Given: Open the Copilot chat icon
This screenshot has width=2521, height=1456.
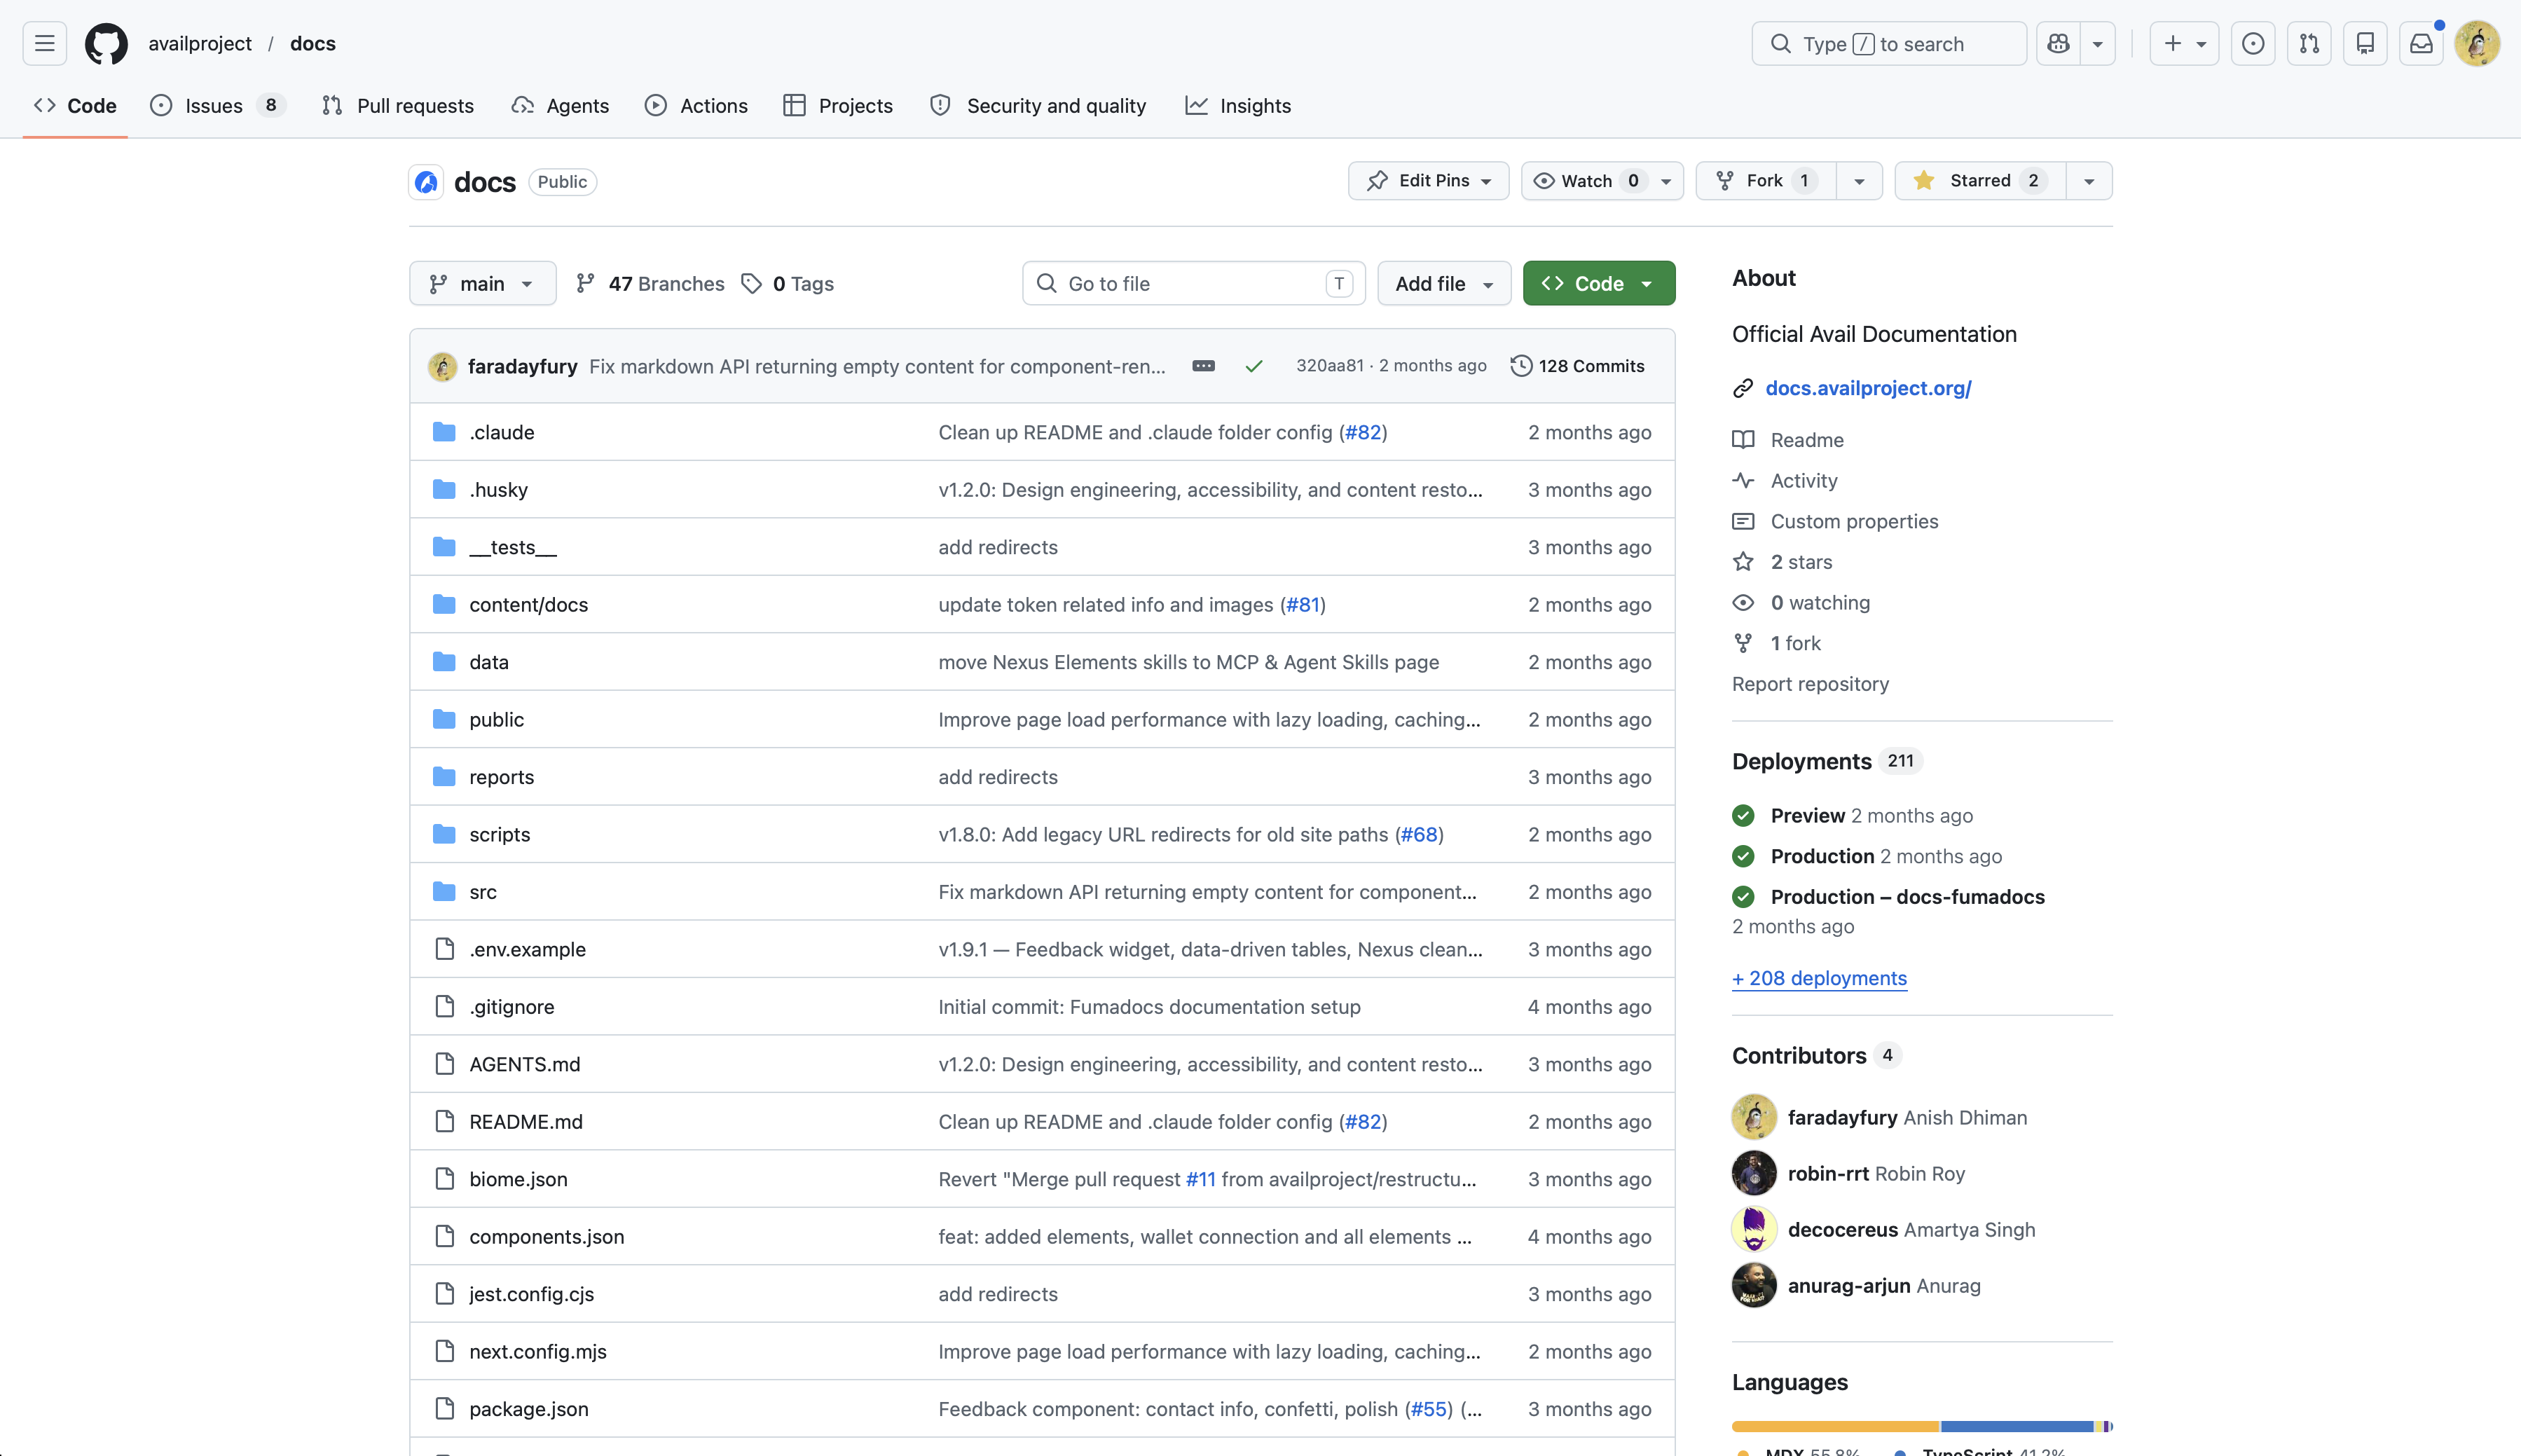Looking at the screenshot, I should (x=2058, y=44).
